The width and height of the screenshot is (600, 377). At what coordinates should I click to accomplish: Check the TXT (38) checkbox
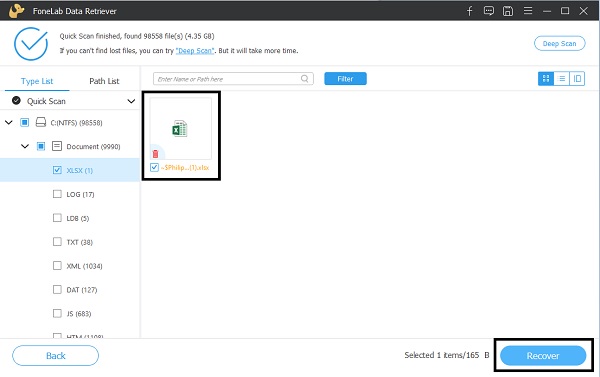pyautogui.click(x=57, y=242)
